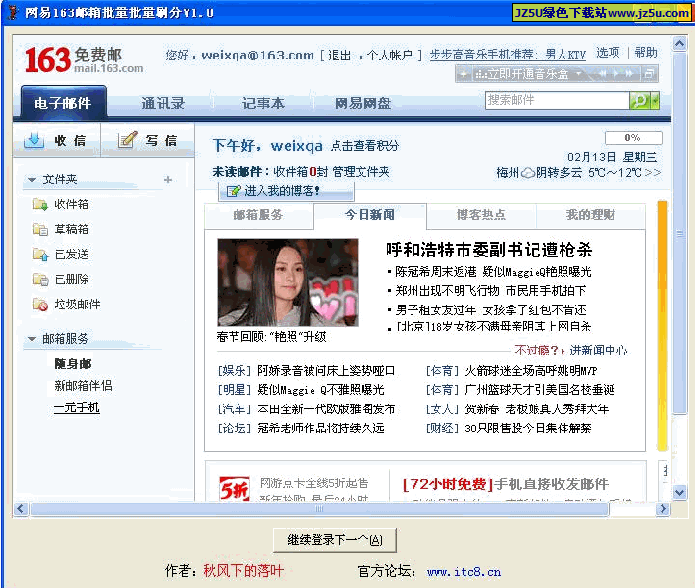Click the inbox download icon beside 收信

[34, 140]
